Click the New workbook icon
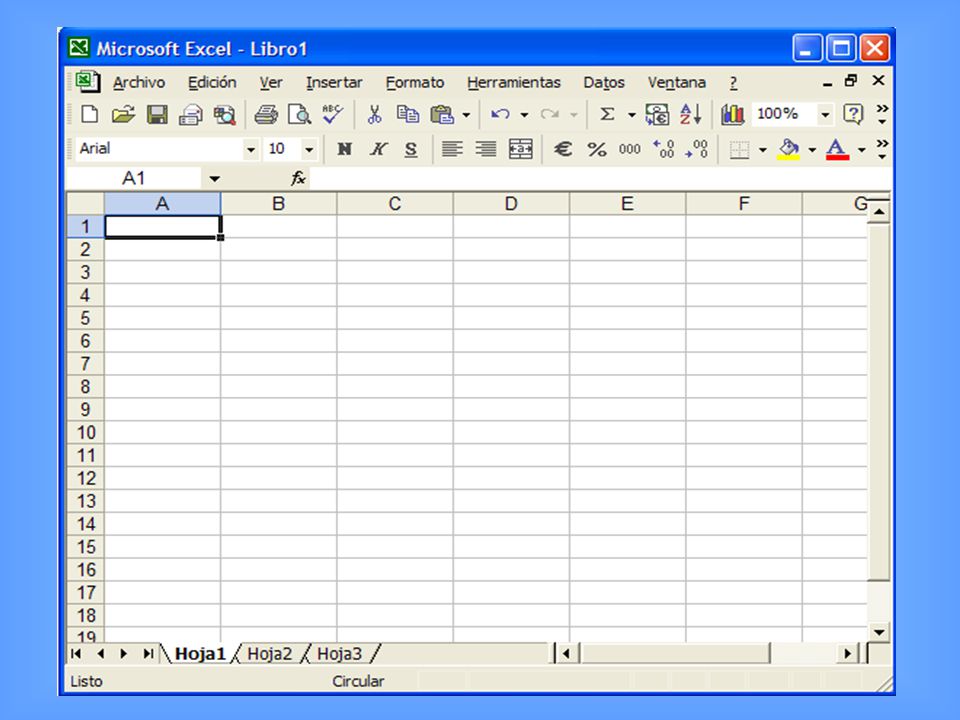 click(89, 114)
